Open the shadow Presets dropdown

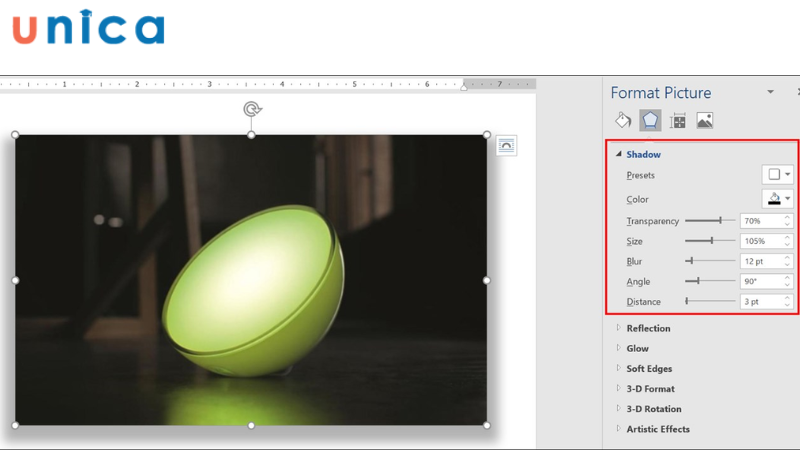pyautogui.click(x=778, y=174)
